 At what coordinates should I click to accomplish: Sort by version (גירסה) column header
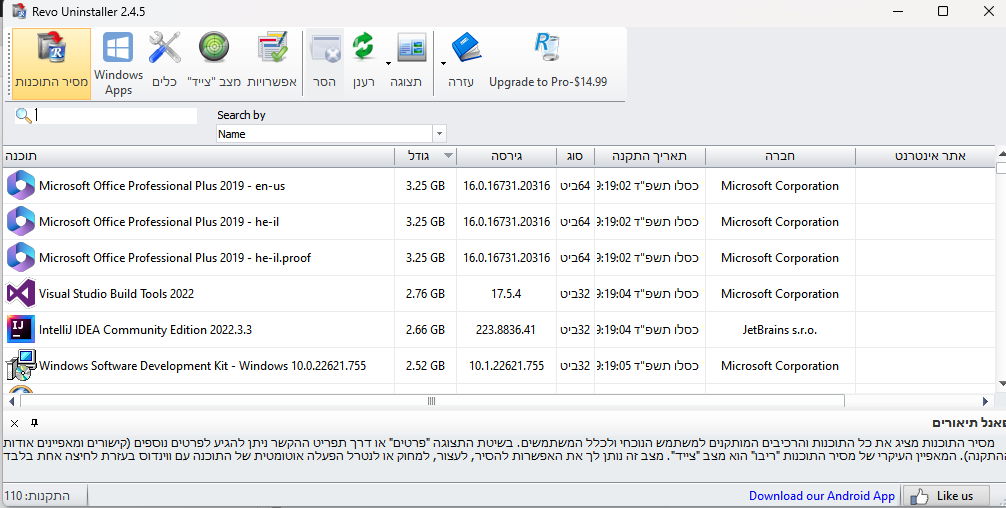(506, 156)
